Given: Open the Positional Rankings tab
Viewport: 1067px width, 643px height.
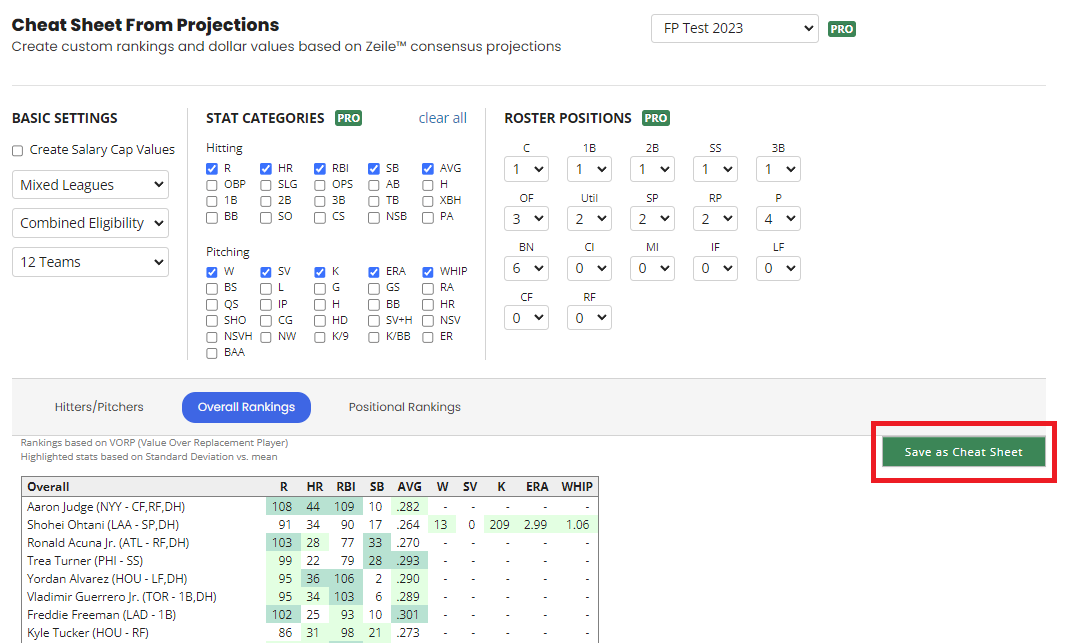Looking at the screenshot, I should click(404, 407).
